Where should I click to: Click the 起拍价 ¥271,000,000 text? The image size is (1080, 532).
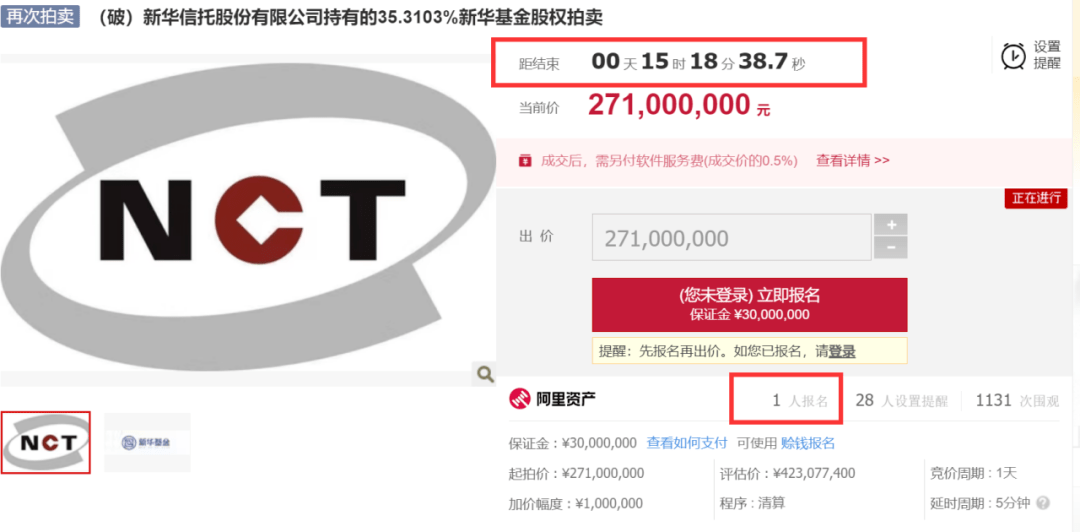(577, 473)
